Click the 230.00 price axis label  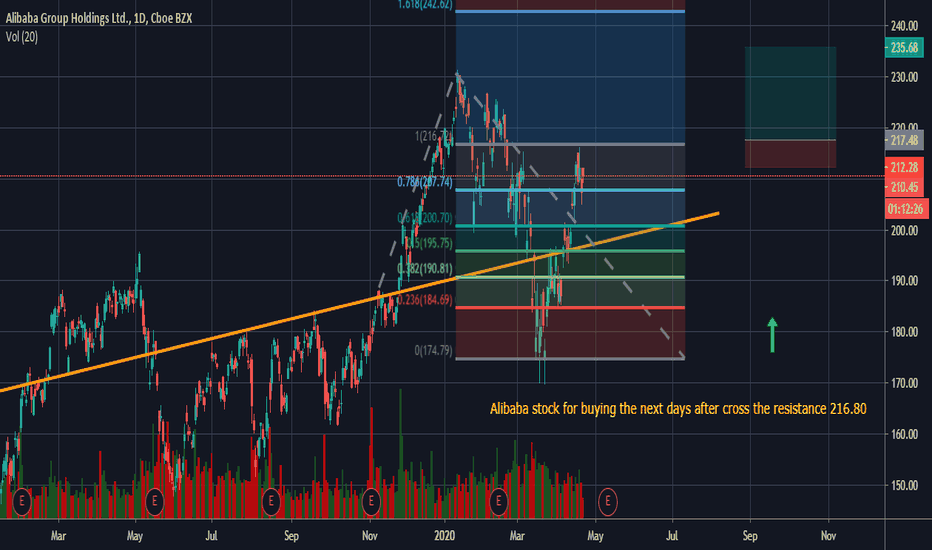point(904,77)
